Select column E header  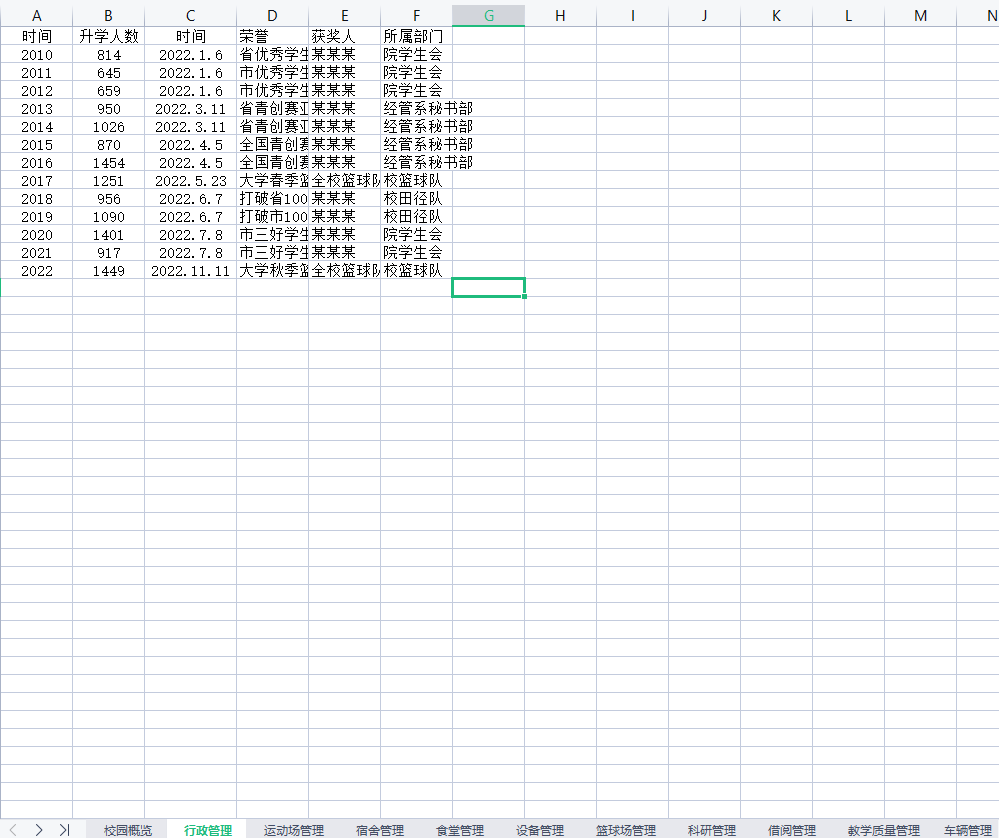pos(344,16)
